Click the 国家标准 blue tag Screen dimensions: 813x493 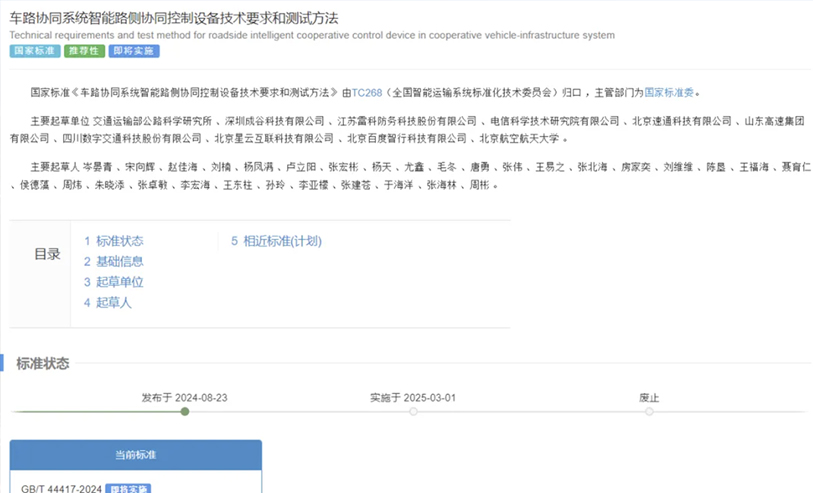[x=35, y=51]
